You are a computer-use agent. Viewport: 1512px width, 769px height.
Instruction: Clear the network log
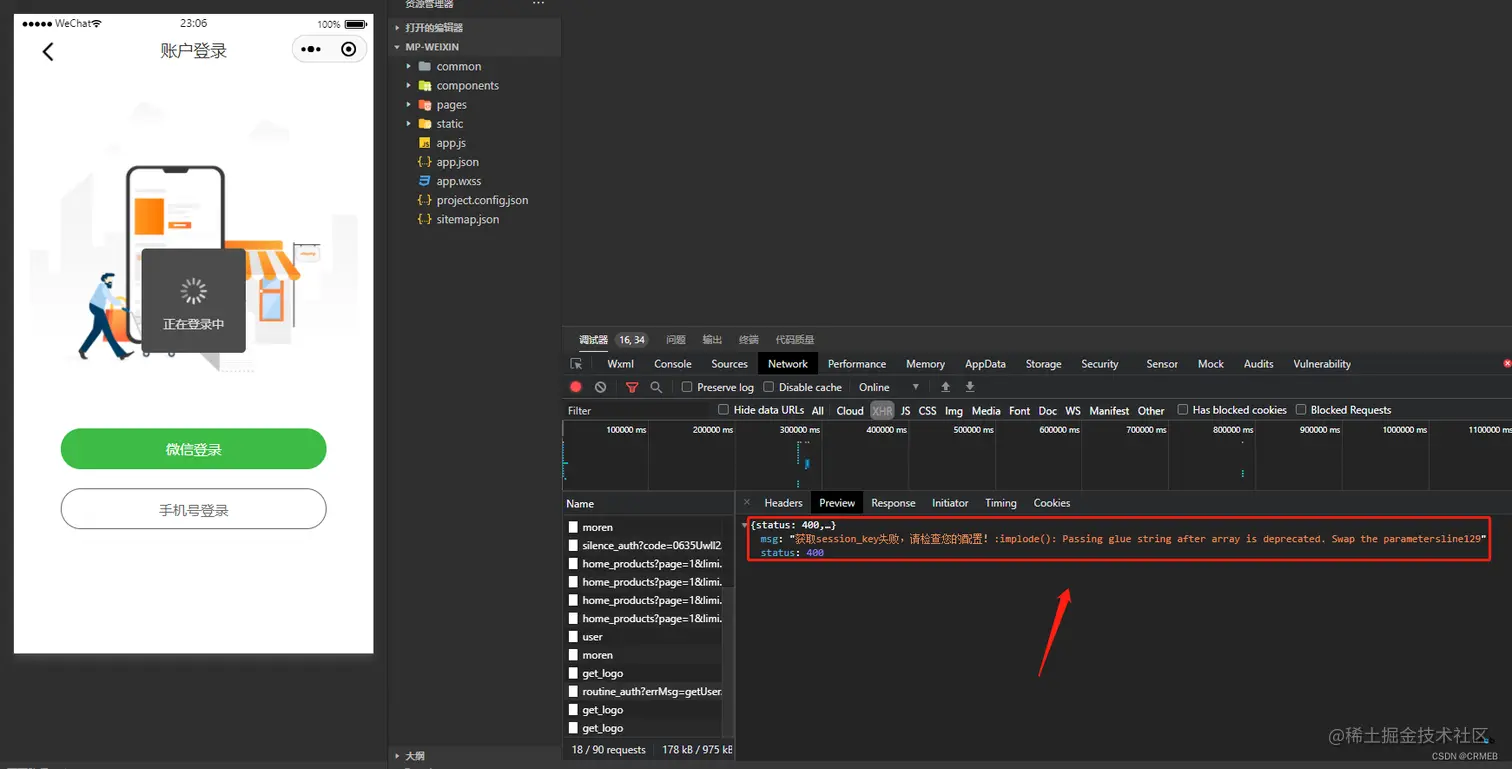(600, 387)
